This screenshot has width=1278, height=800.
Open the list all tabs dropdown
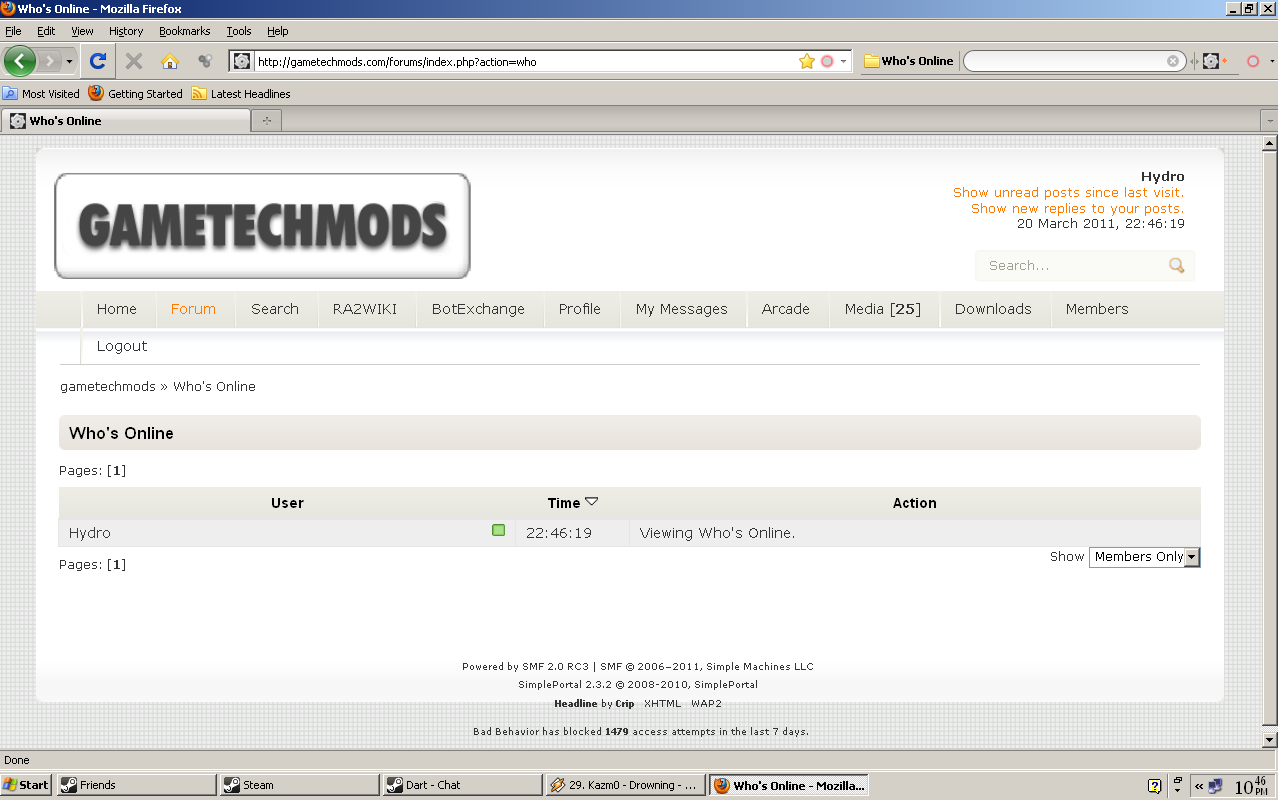pos(1269,121)
